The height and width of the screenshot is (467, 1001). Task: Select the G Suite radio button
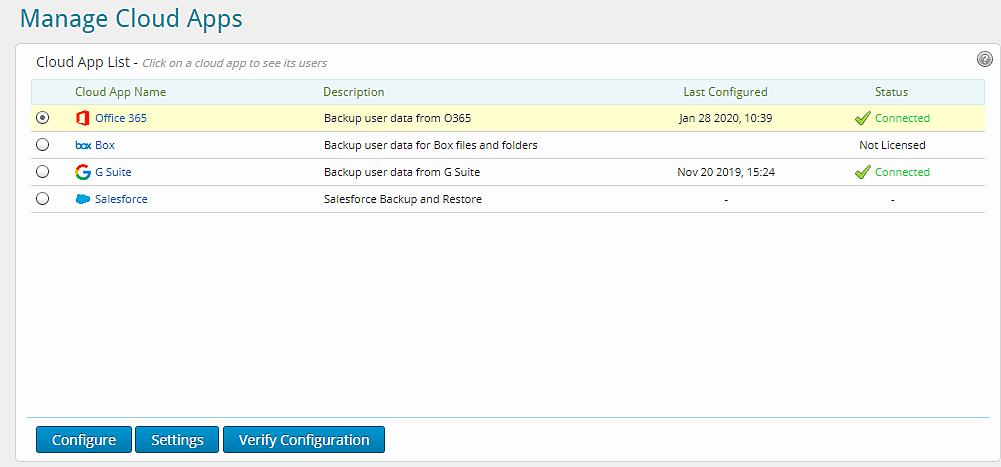(42, 172)
